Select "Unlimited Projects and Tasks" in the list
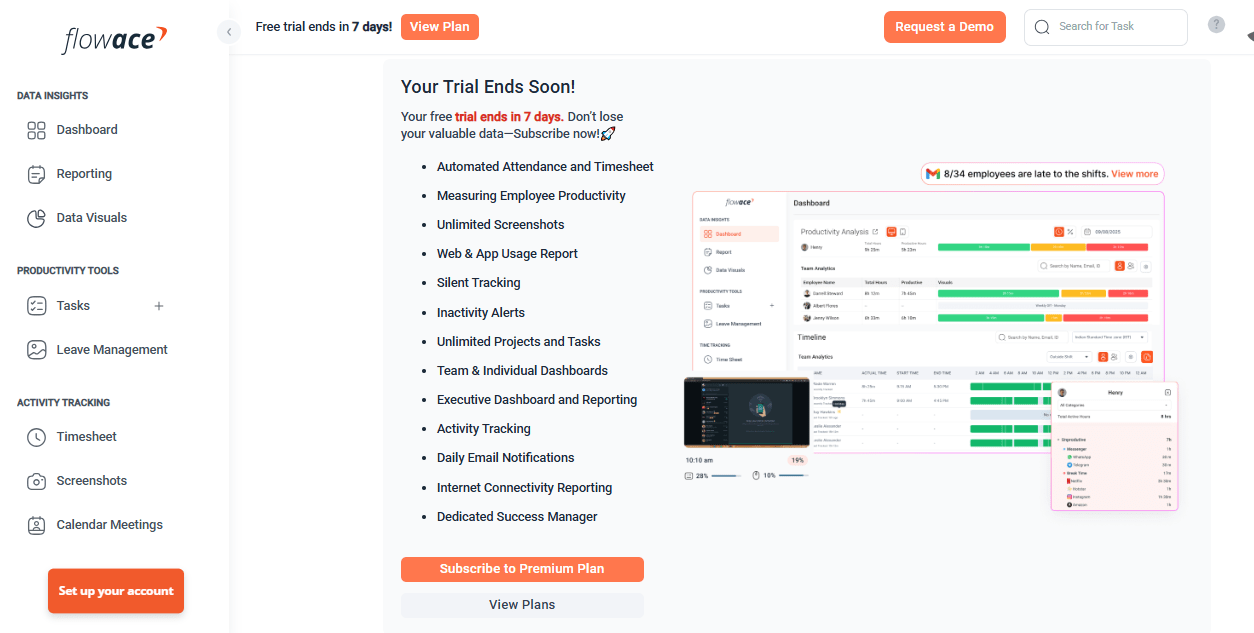 [519, 342]
